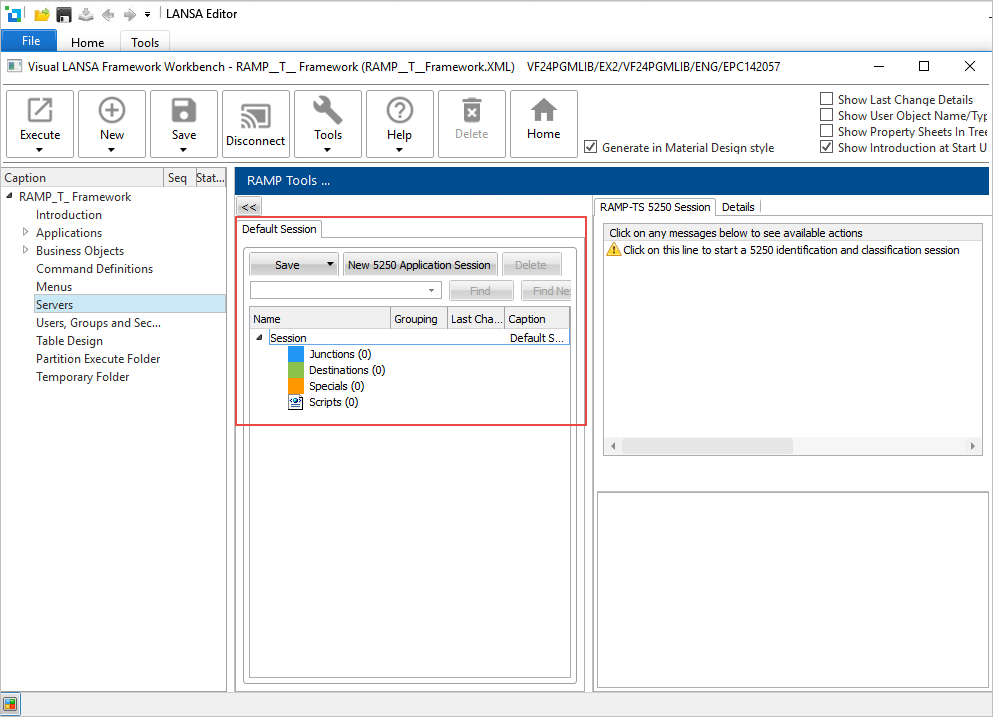Select the blue Junctions color swatch
Image resolution: width=993 pixels, height=717 pixels.
(295, 354)
